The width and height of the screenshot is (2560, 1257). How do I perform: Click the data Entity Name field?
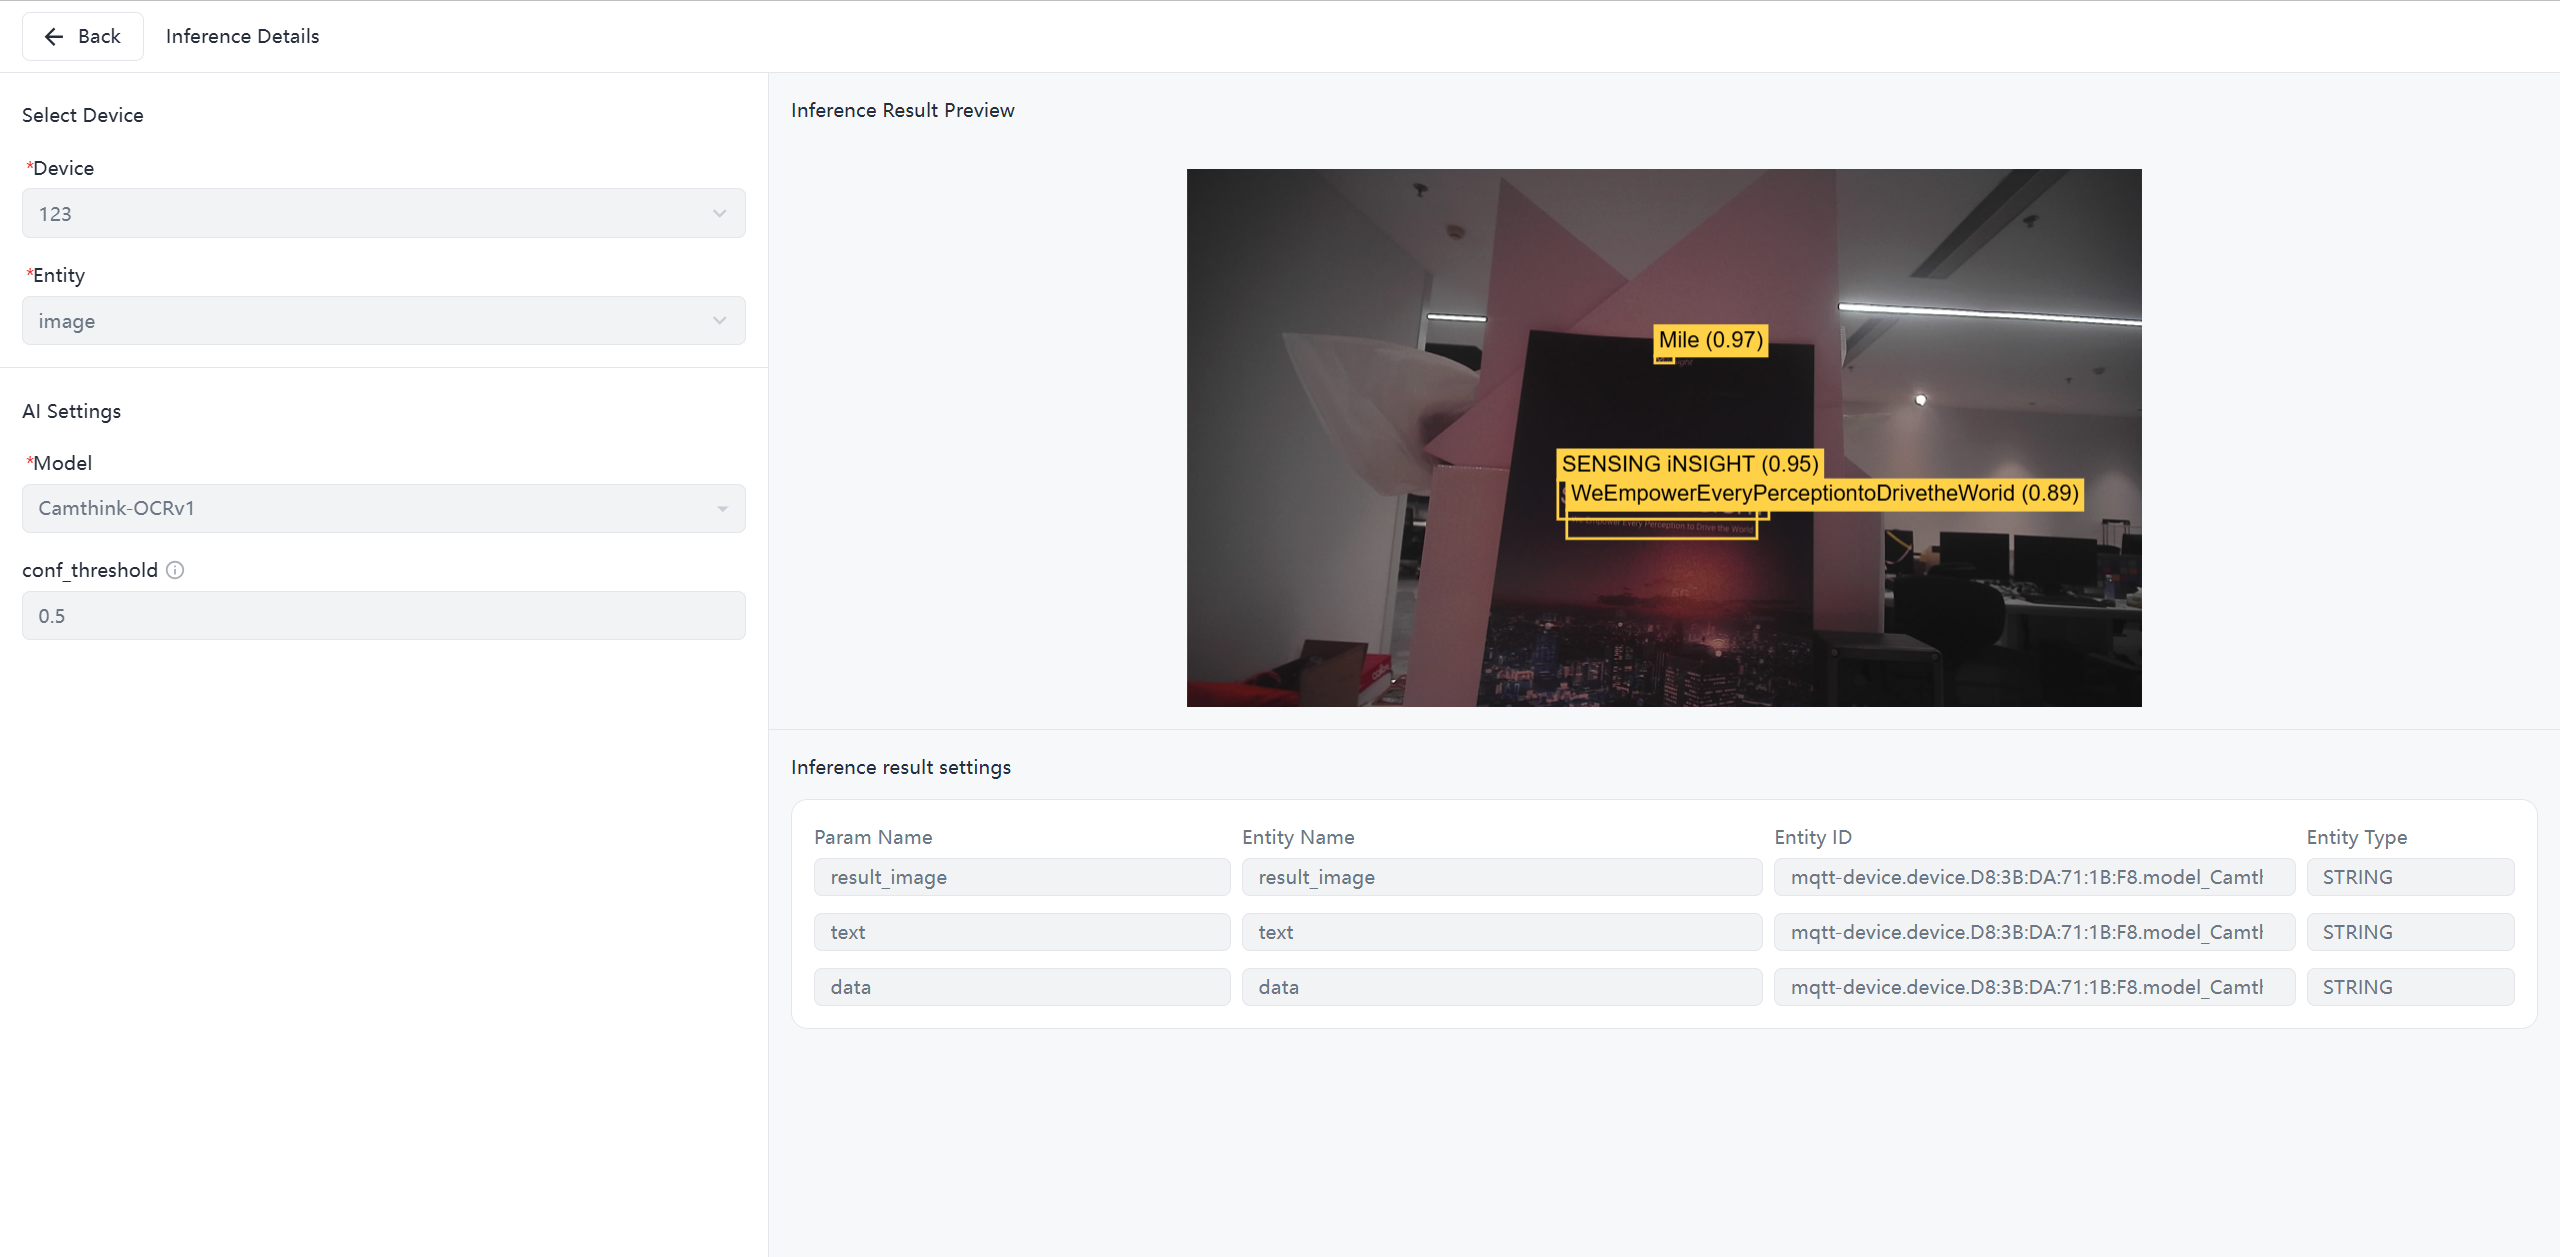[x=1501, y=987]
